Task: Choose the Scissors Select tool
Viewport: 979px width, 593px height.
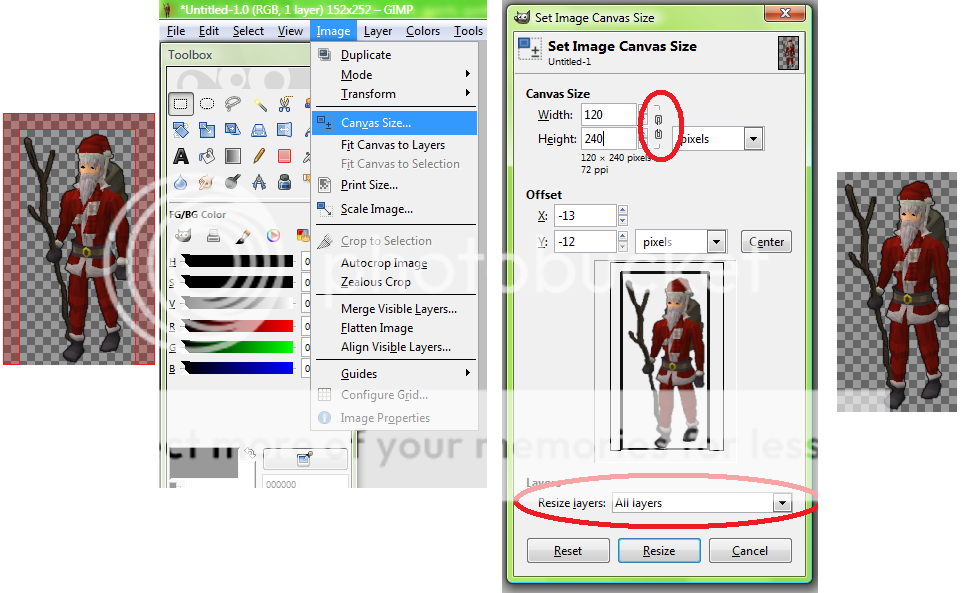Action: [x=285, y=103]
